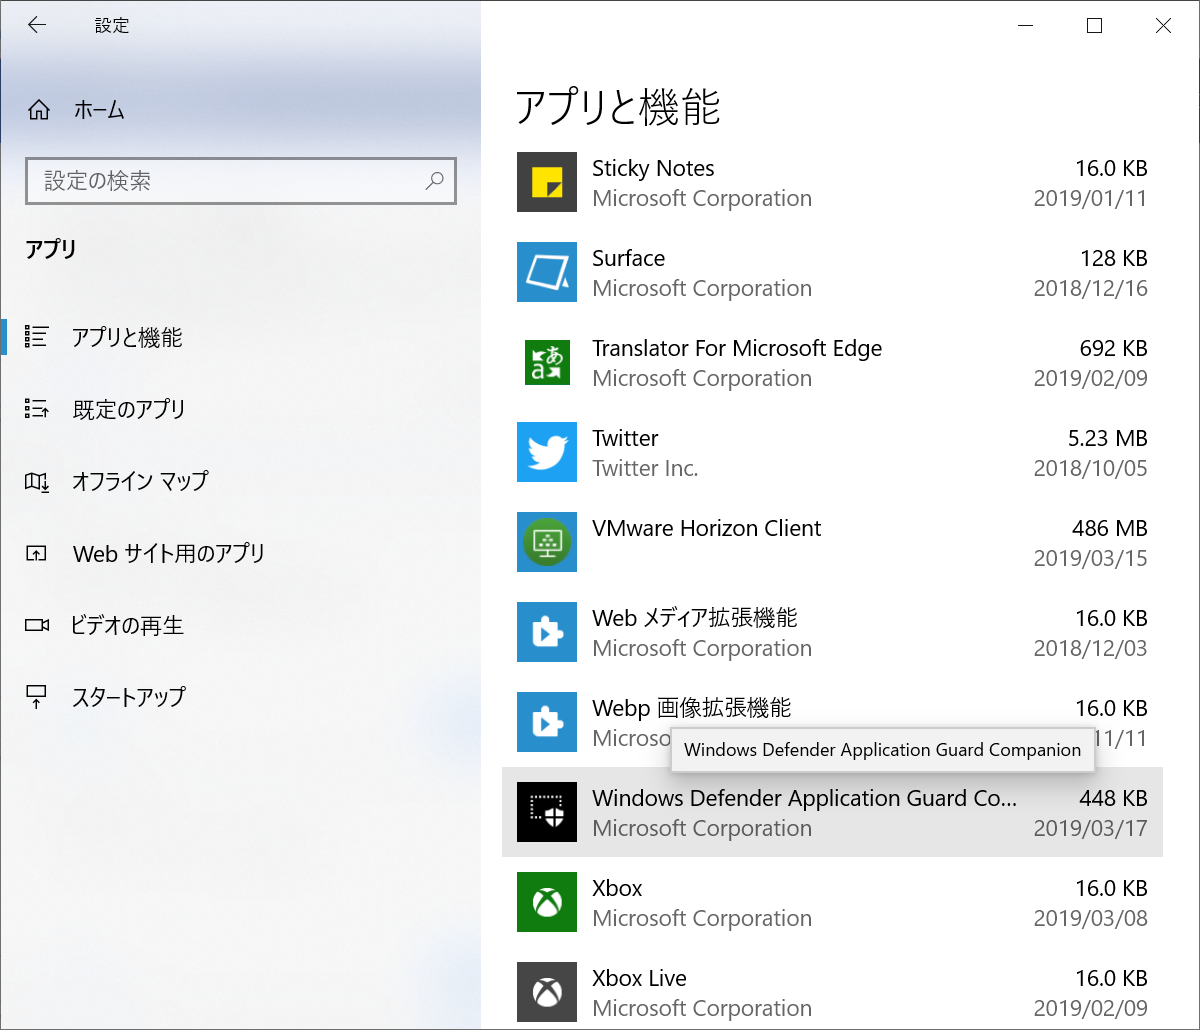Click the Sticky Notes app icon
The width and height of the screenshot is (1200, 1030).
547,182
